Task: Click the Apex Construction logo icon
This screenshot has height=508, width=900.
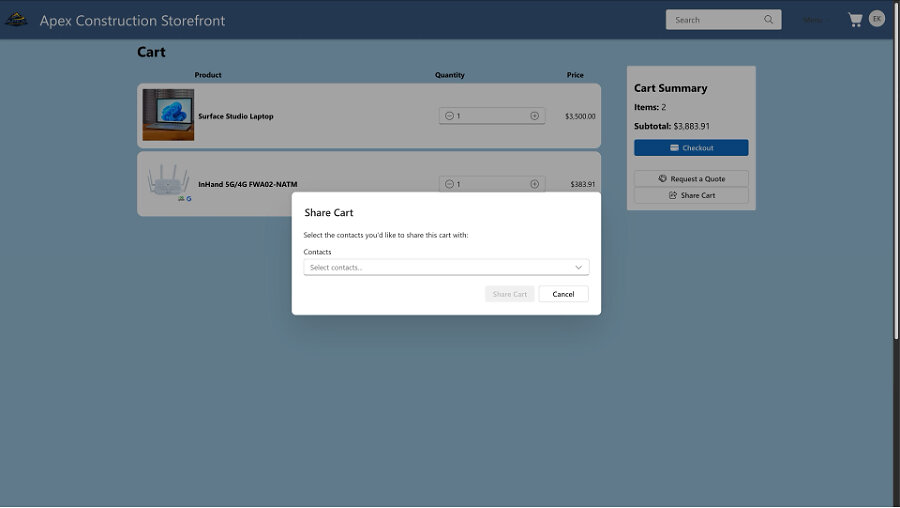Action: [16, 20]
